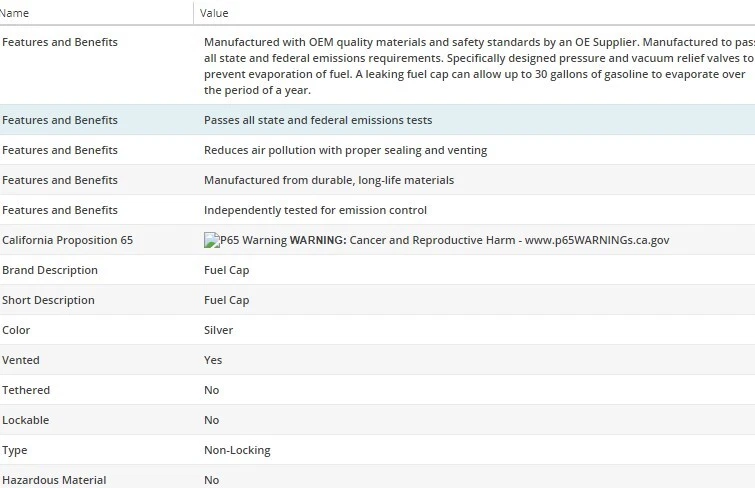Screen dimensions: 755x488
Task: Click the Lockable row 'No' value
Action: 211,420
